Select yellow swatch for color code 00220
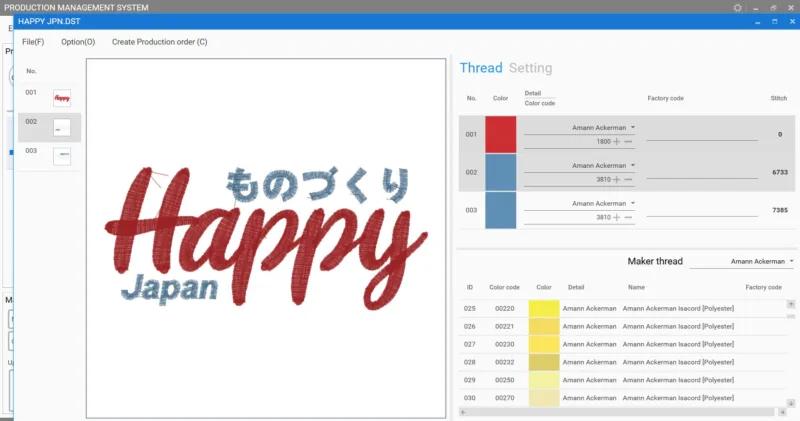The width and height of the screenshot is (800, 421). (x=544, y=309)
